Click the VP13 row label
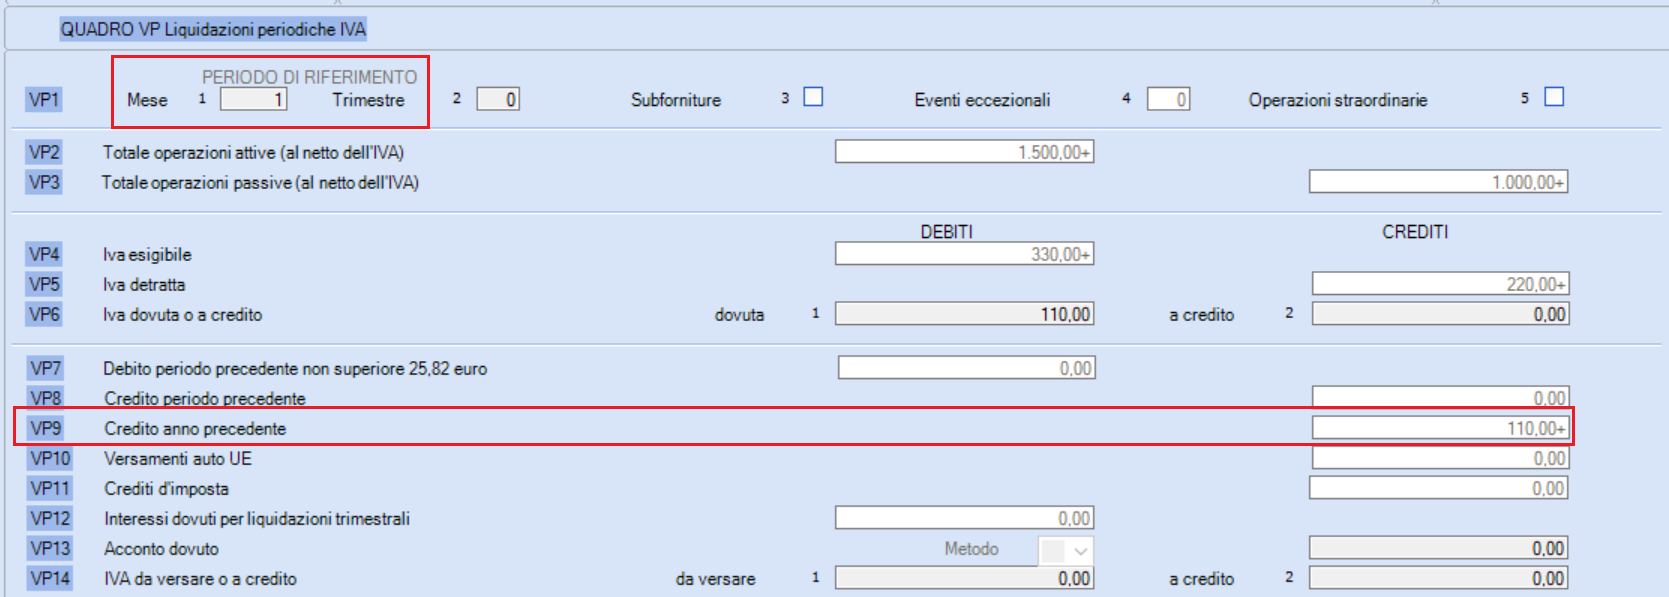 (x=50, y=548)
